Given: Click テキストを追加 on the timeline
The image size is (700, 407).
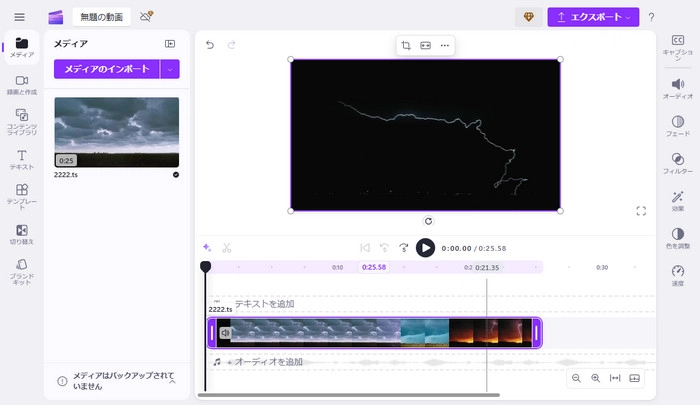Looking at the screenshot, I should (264, 304).
